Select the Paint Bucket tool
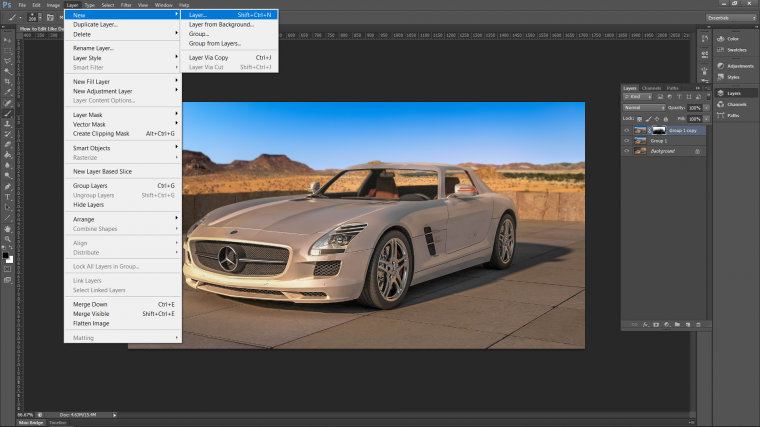 pos(7,155)
